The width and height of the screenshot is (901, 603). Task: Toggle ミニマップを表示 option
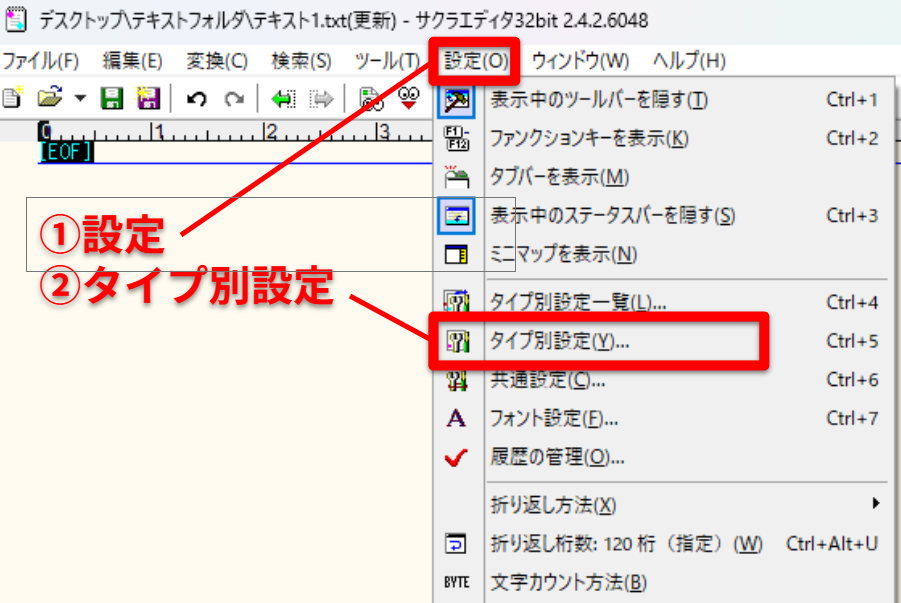[563, 254]
